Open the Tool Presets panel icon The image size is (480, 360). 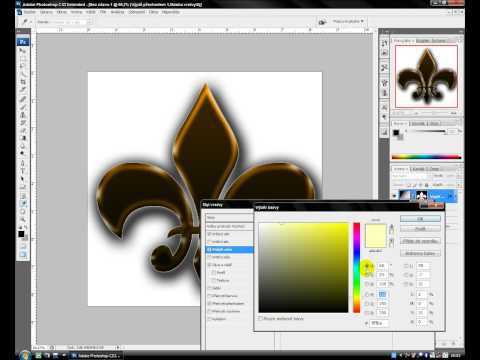pos(384,68)
